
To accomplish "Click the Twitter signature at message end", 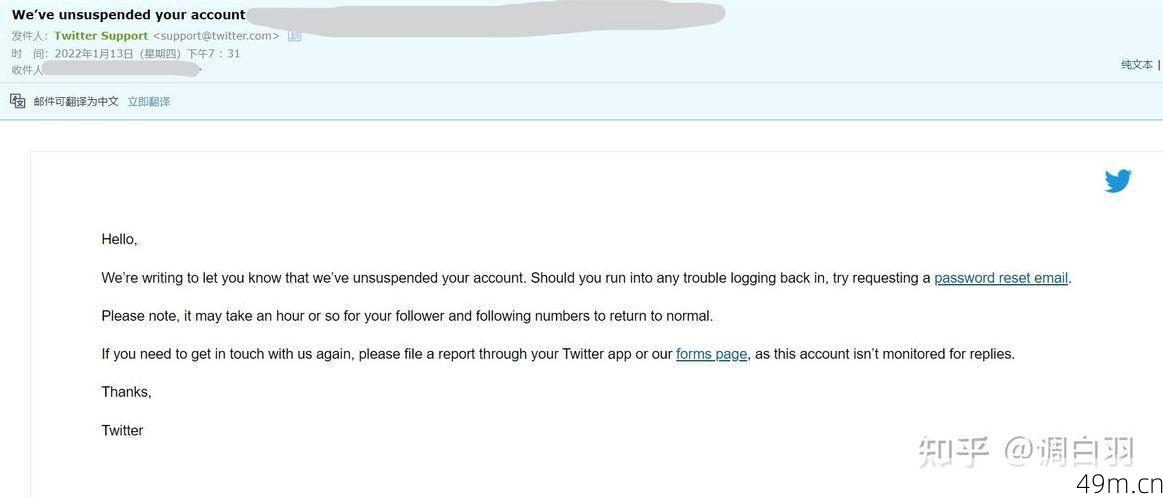I will point(122,430).
